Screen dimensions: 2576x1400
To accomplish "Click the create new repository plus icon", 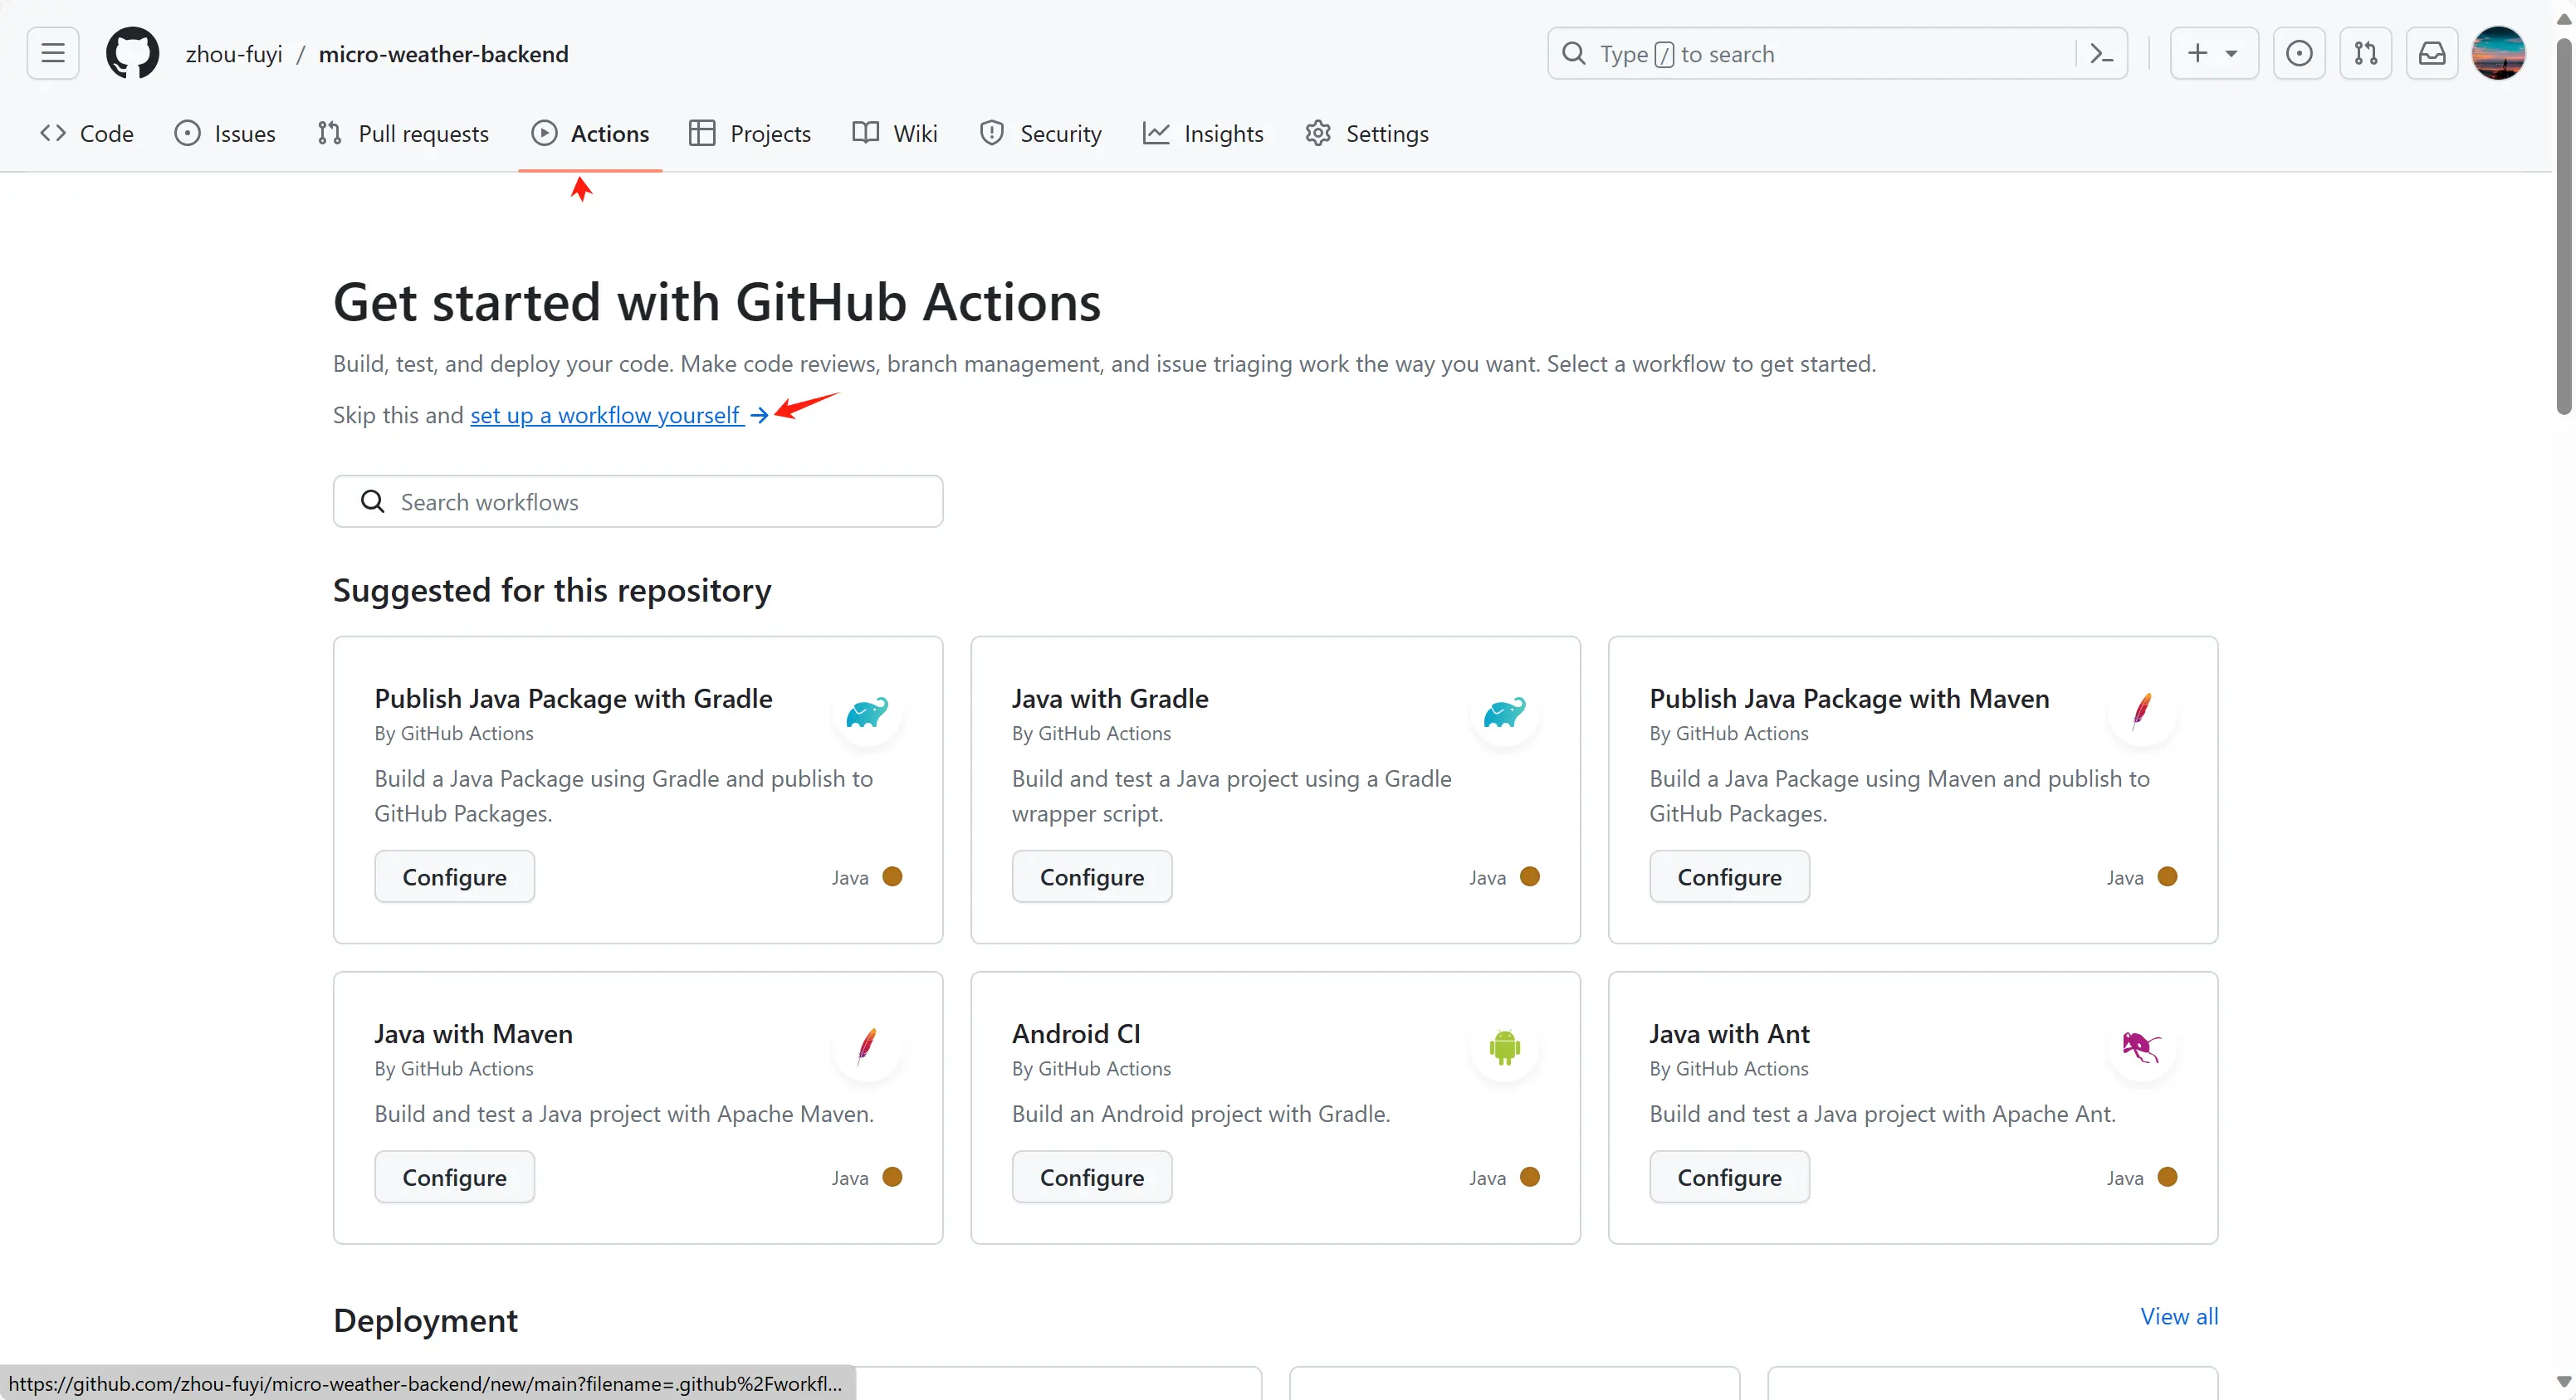I will tap(2197, 53).
